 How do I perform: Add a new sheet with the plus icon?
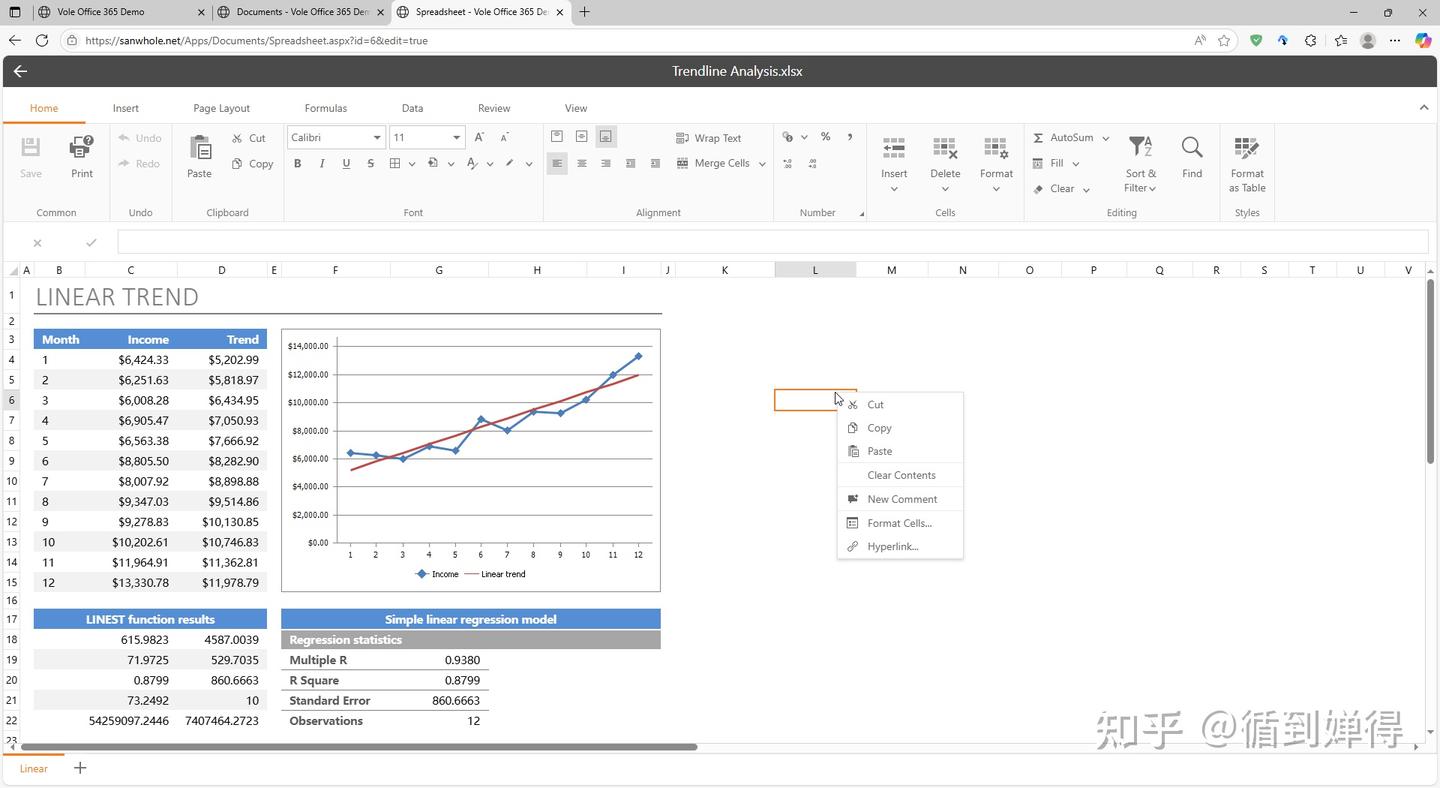(x=80, y=768)
